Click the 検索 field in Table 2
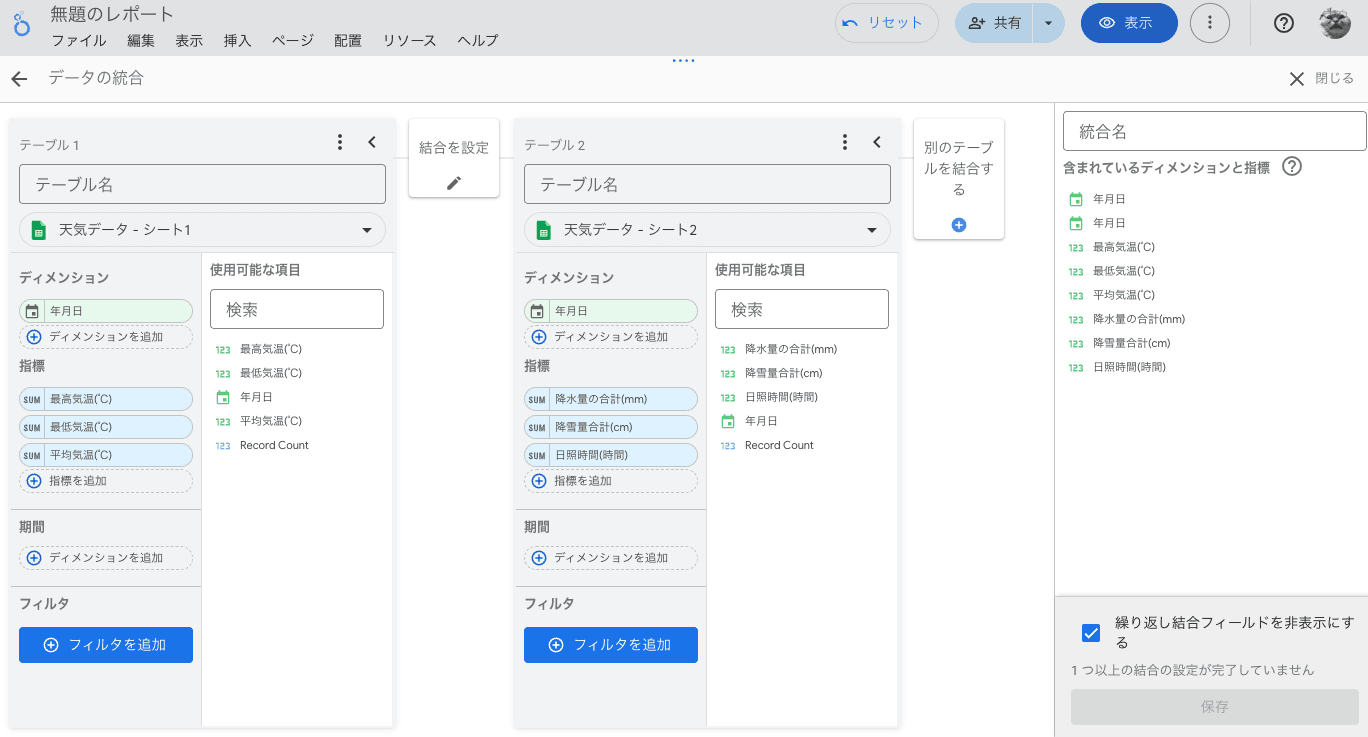The image size is (1368, 737). click(801, 309)
